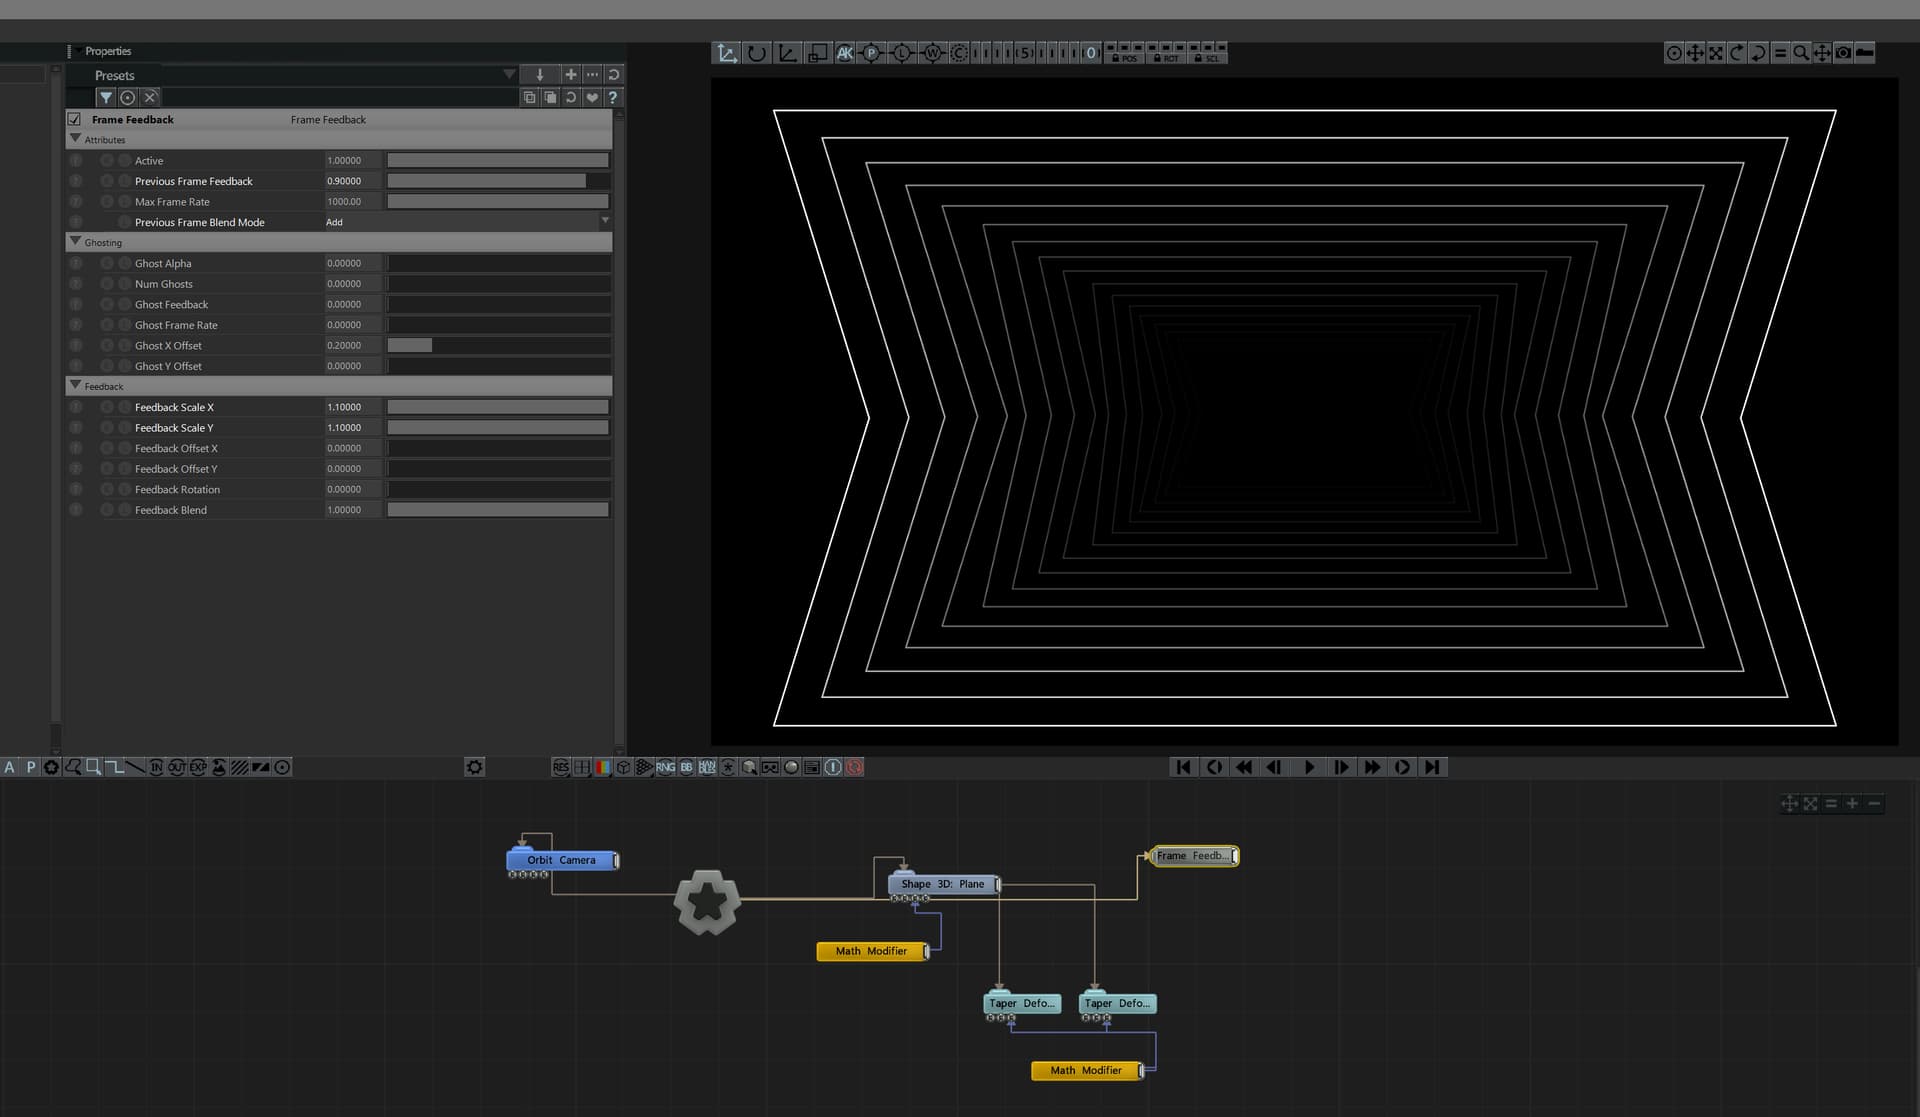Click the redo-style curved arrow in viewport corner
Screen dimensions: 1920x1117
coord(1737,53)
